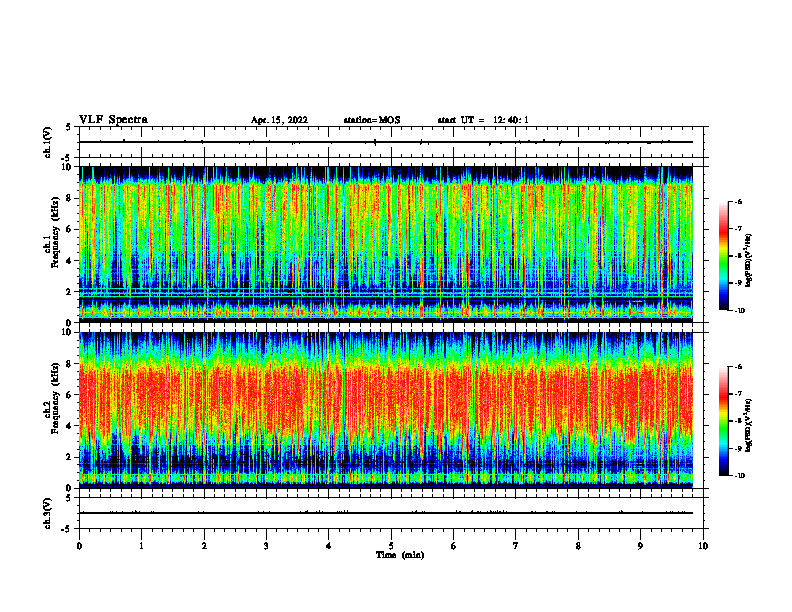Click the '-6' label on ch.1 color scale

pos(738,202)
